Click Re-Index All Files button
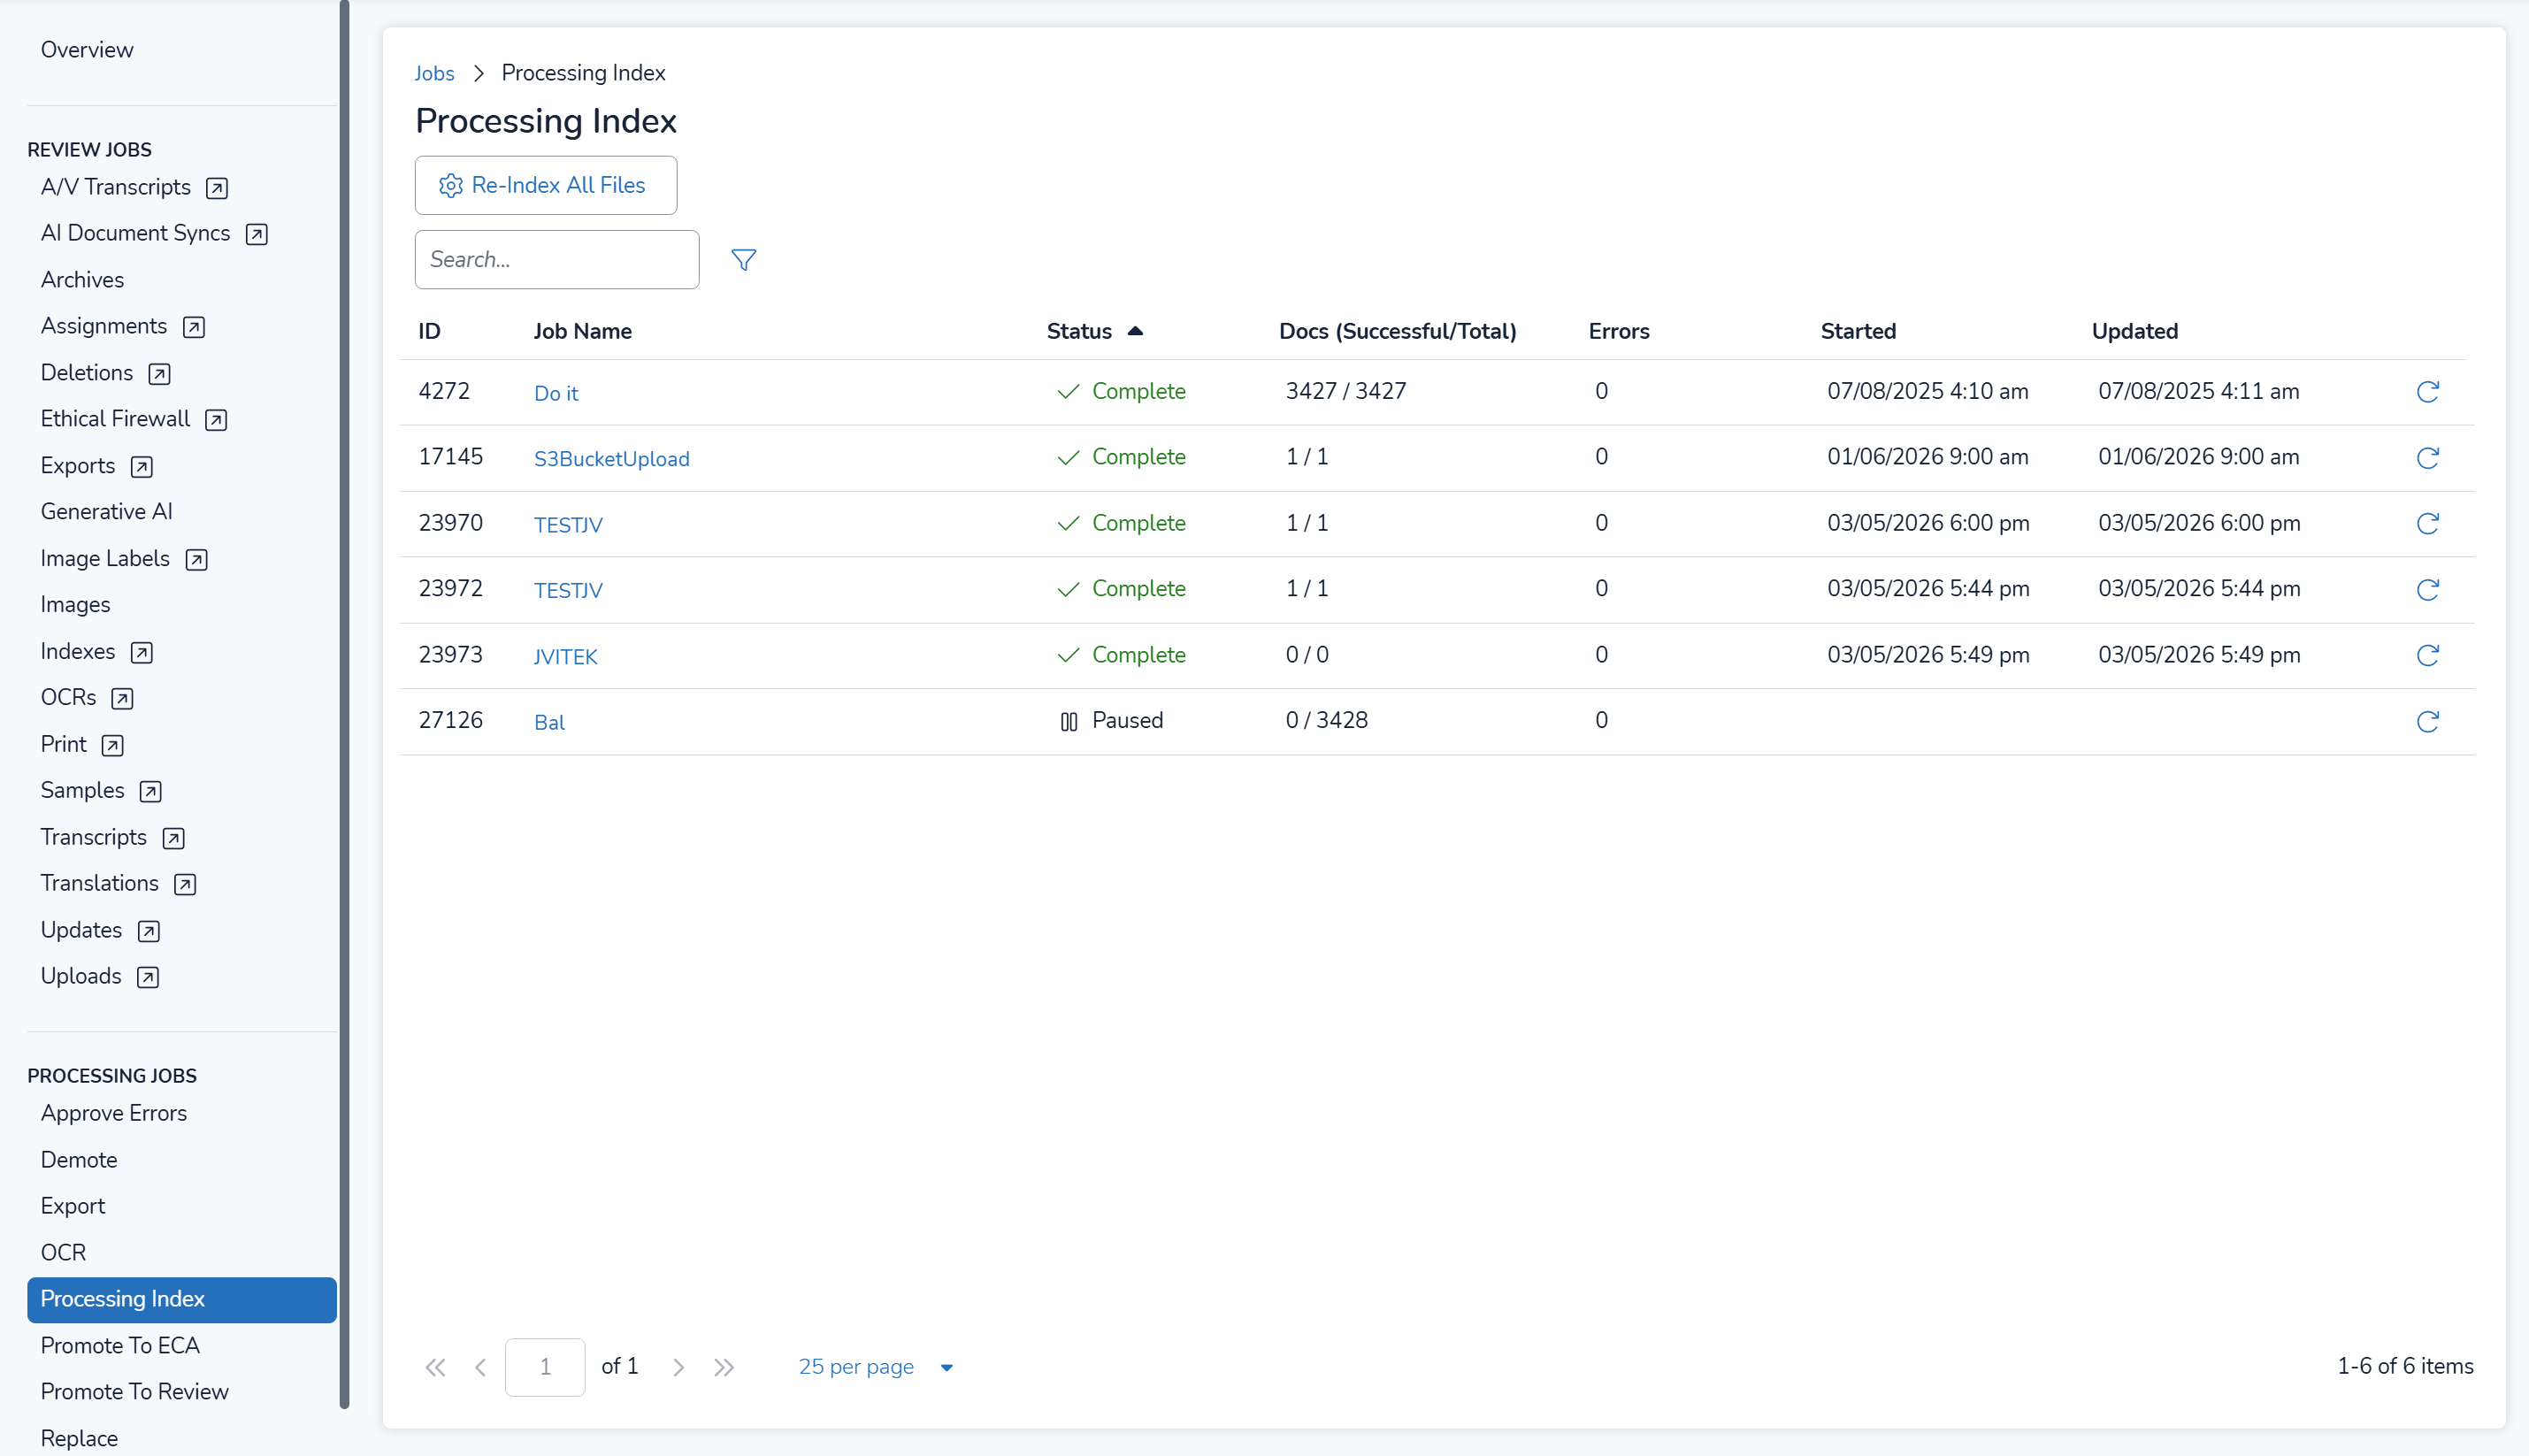Viewport: 2529px width, 1456px height. pyautogui.click(x=545, y=185)
